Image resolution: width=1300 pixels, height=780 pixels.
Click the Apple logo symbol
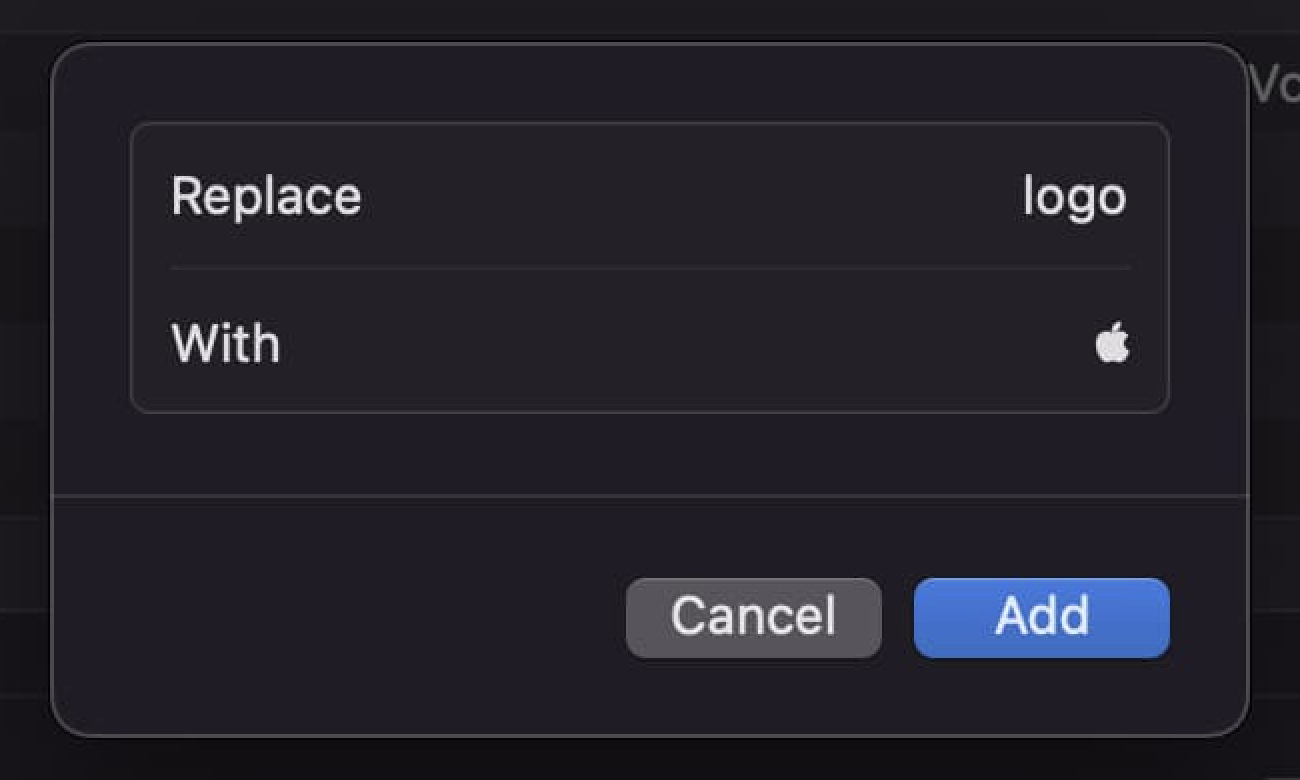1112,344
